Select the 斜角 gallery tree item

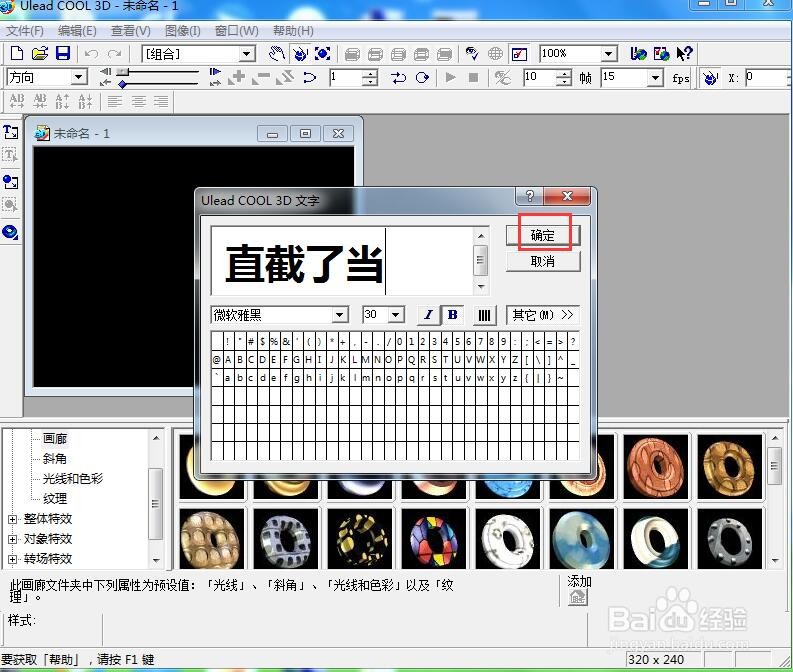55,459
